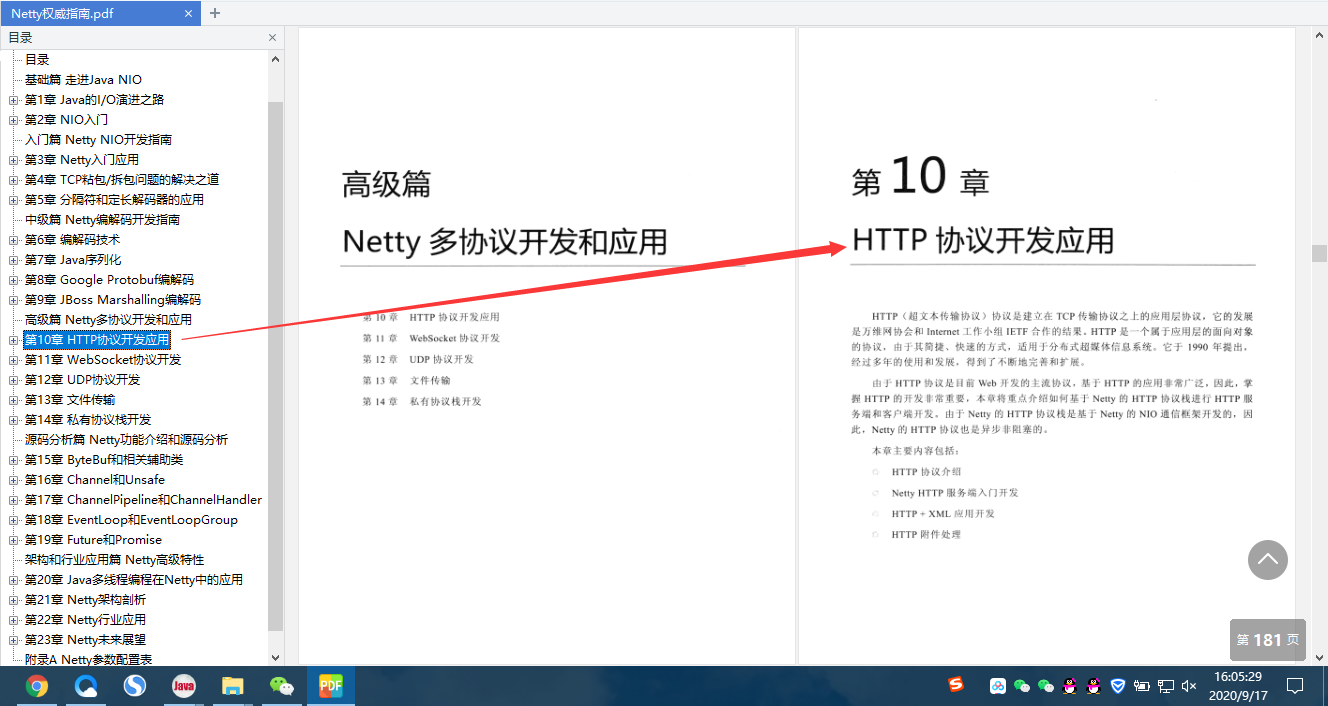Expand the 第23章 Netty未来展望 node

point(14,640)
